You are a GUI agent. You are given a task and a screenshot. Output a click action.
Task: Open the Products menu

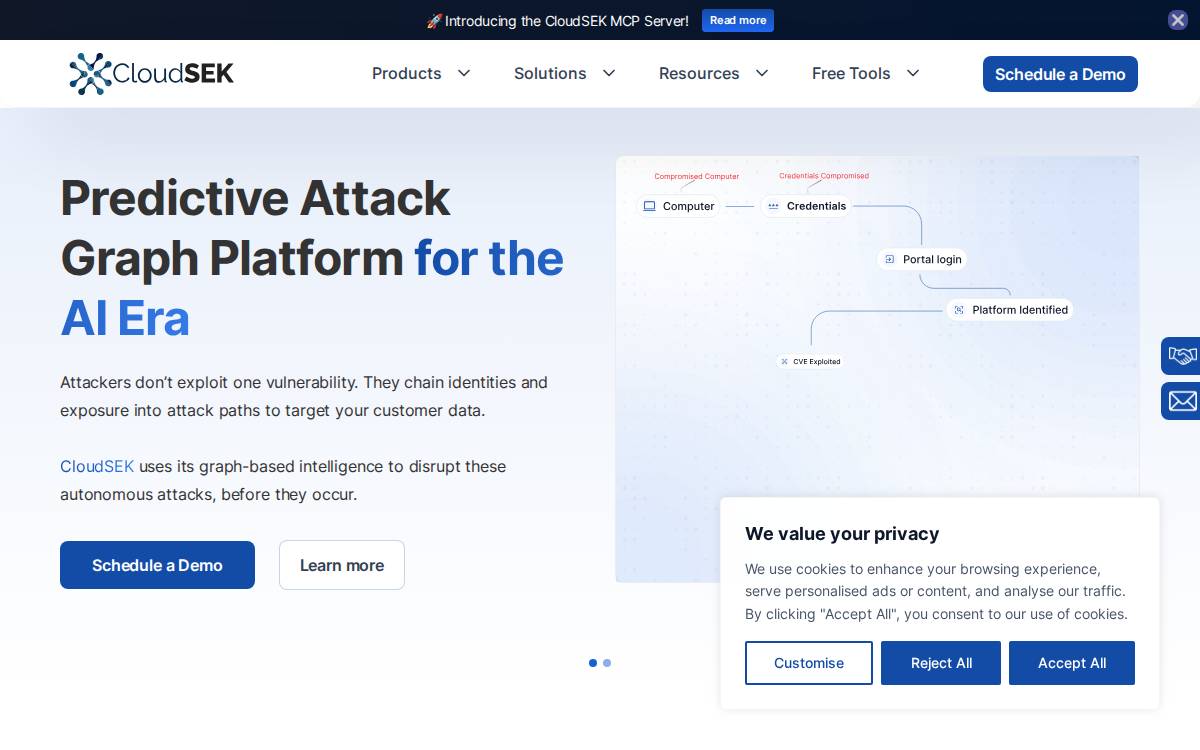[x=407, y=73]
